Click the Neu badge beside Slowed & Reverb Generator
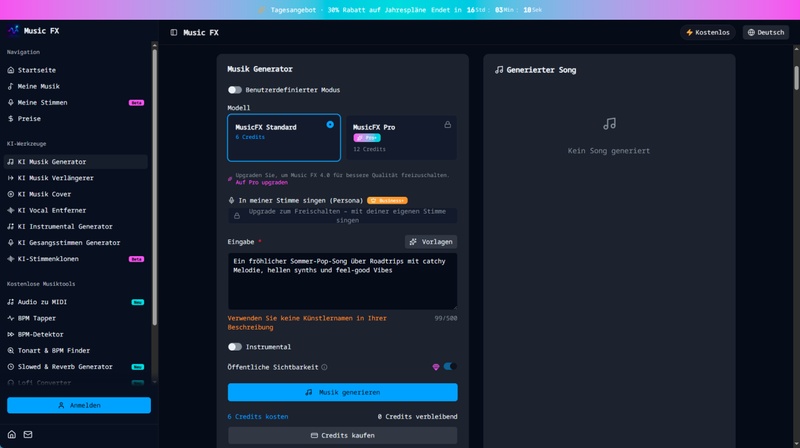The image size is (800, 448). pos(138,367)
